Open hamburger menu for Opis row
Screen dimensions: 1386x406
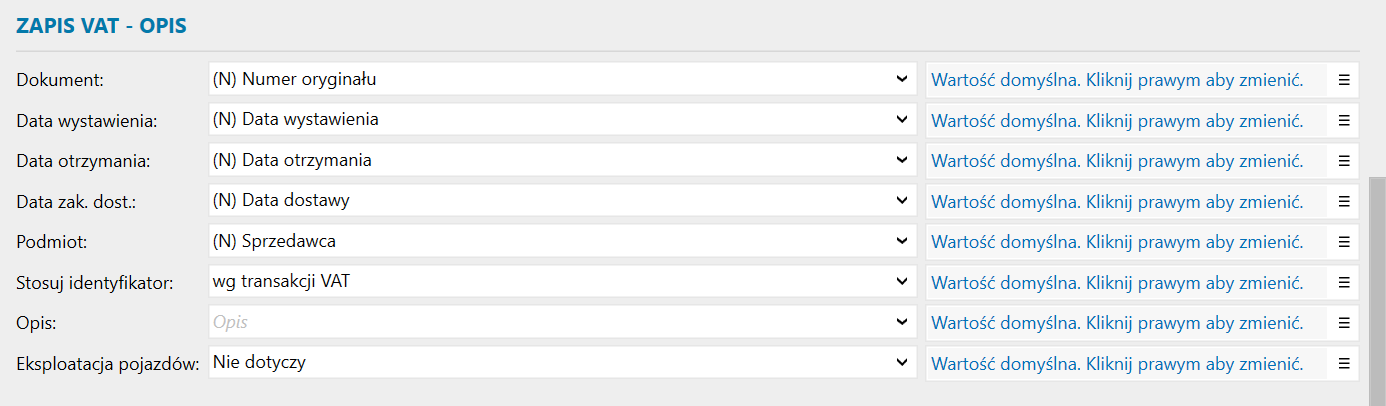click(1344, 323)
